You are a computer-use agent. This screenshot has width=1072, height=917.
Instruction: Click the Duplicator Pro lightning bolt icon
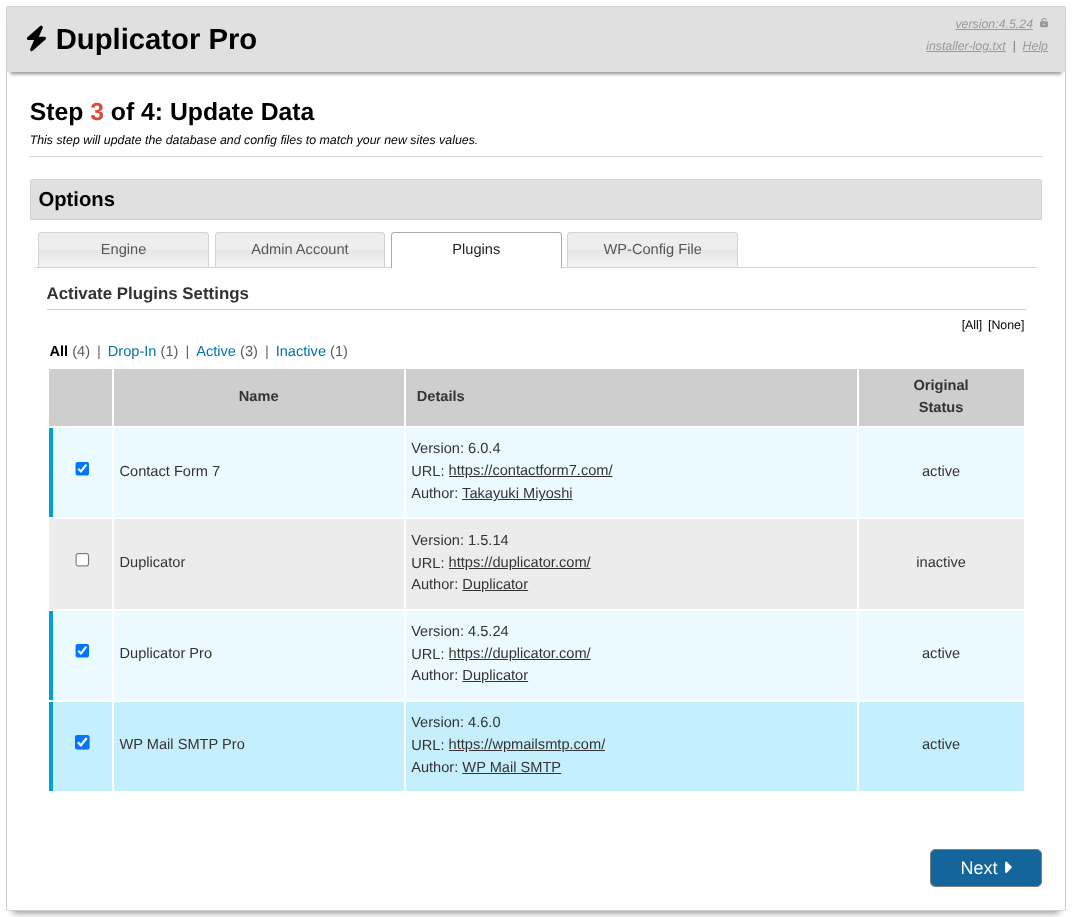click(x=36, y=39)
